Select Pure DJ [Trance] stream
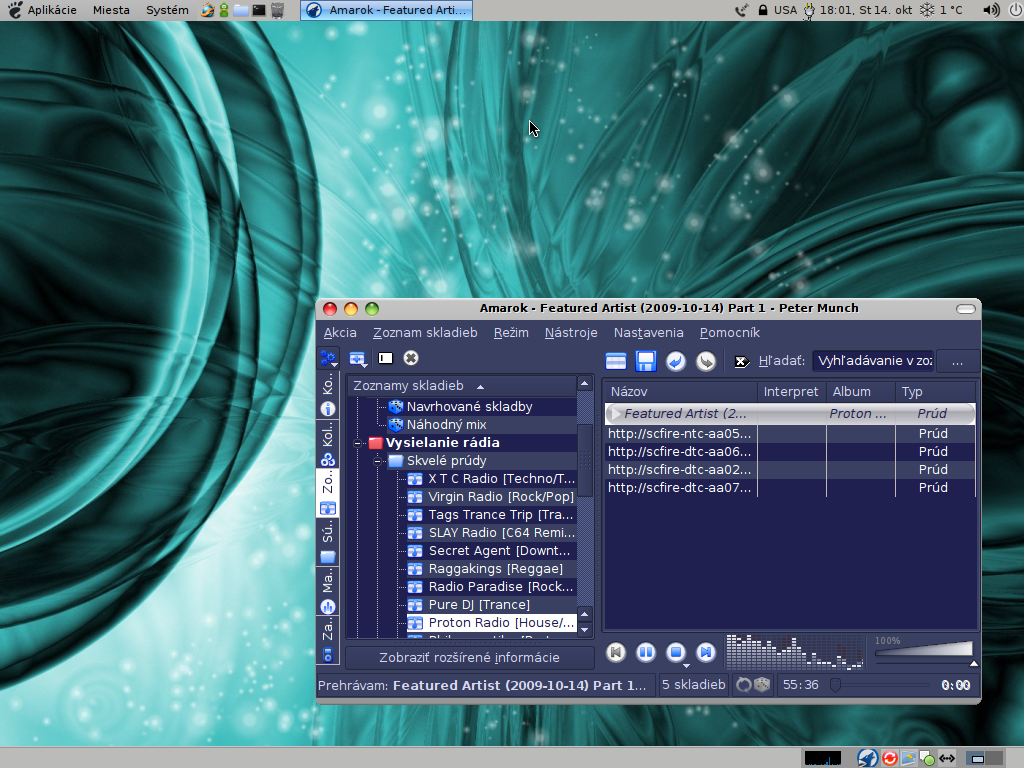The image size is (1024, 768). tap(492, 605)
